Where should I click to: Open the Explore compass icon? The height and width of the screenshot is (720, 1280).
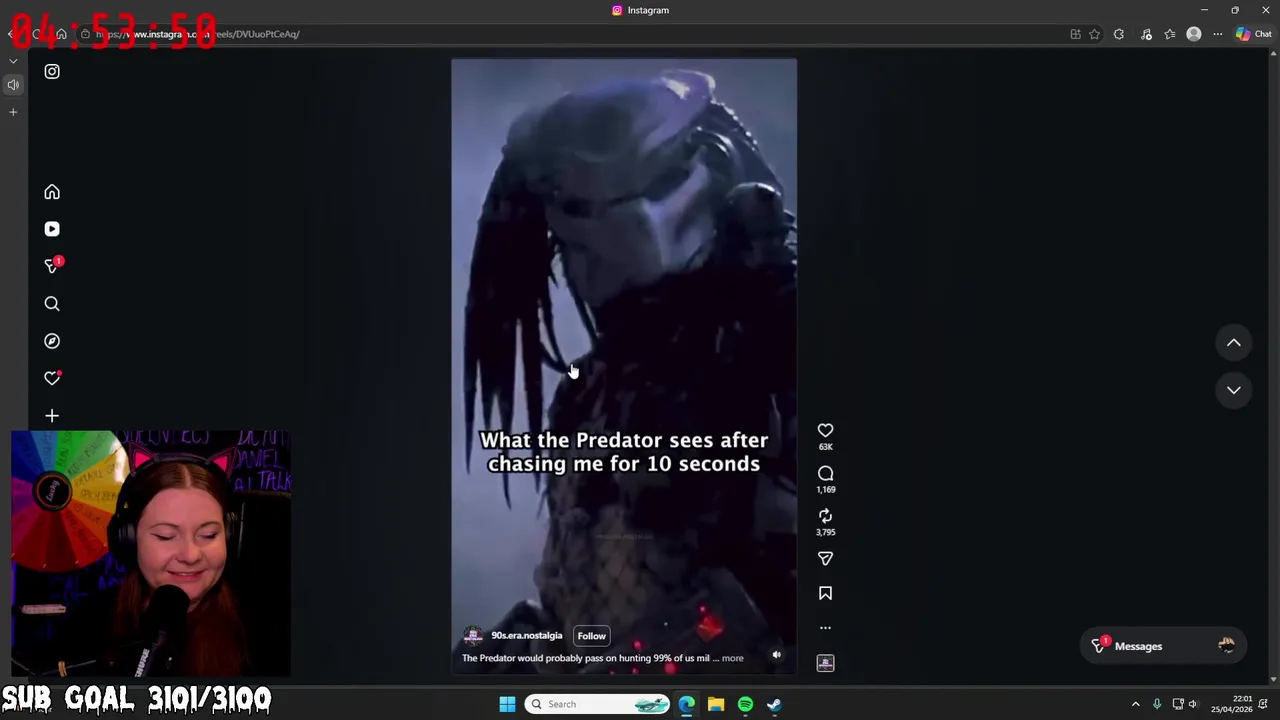[52, 341]
